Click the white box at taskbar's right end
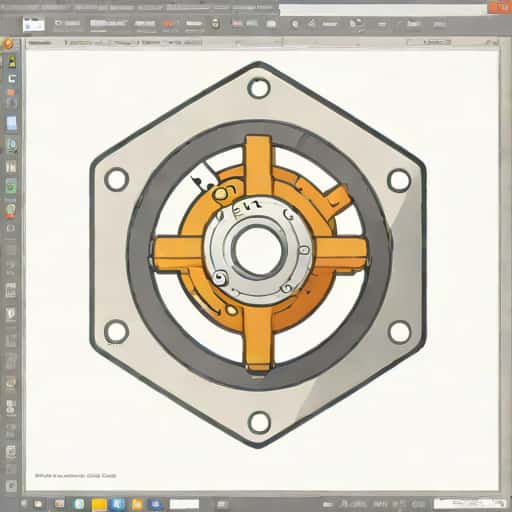512x512 pixels. point(469,503)
